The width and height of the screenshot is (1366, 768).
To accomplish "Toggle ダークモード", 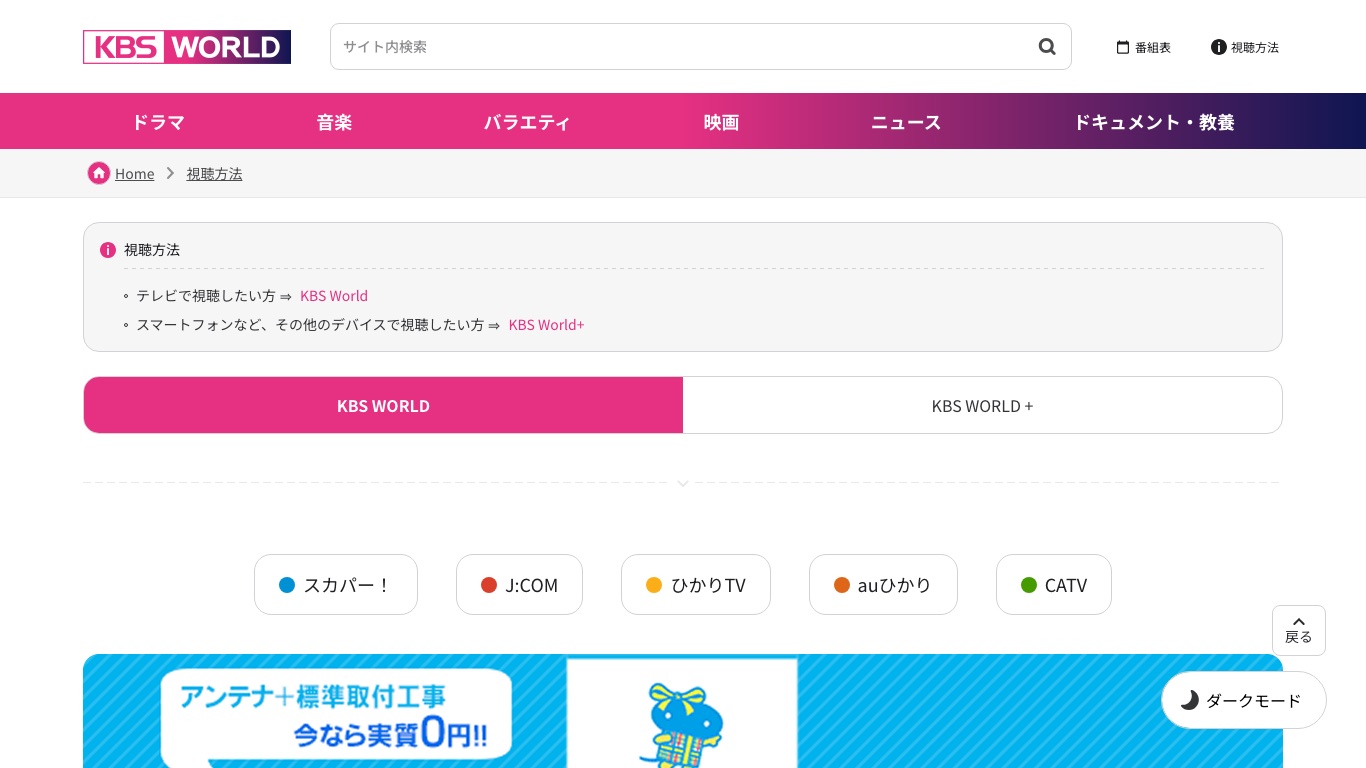I will pyautogui.click(x=1243, y=700).
